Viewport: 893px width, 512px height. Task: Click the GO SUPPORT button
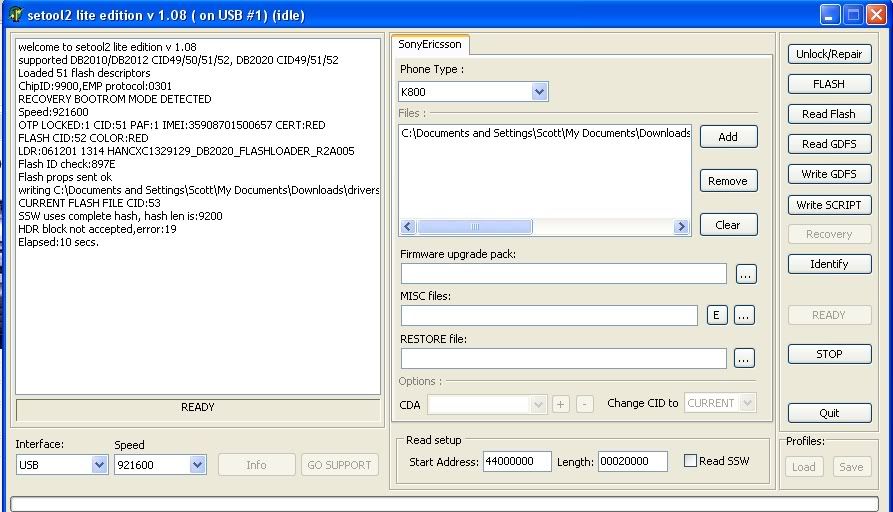point(339,465)
